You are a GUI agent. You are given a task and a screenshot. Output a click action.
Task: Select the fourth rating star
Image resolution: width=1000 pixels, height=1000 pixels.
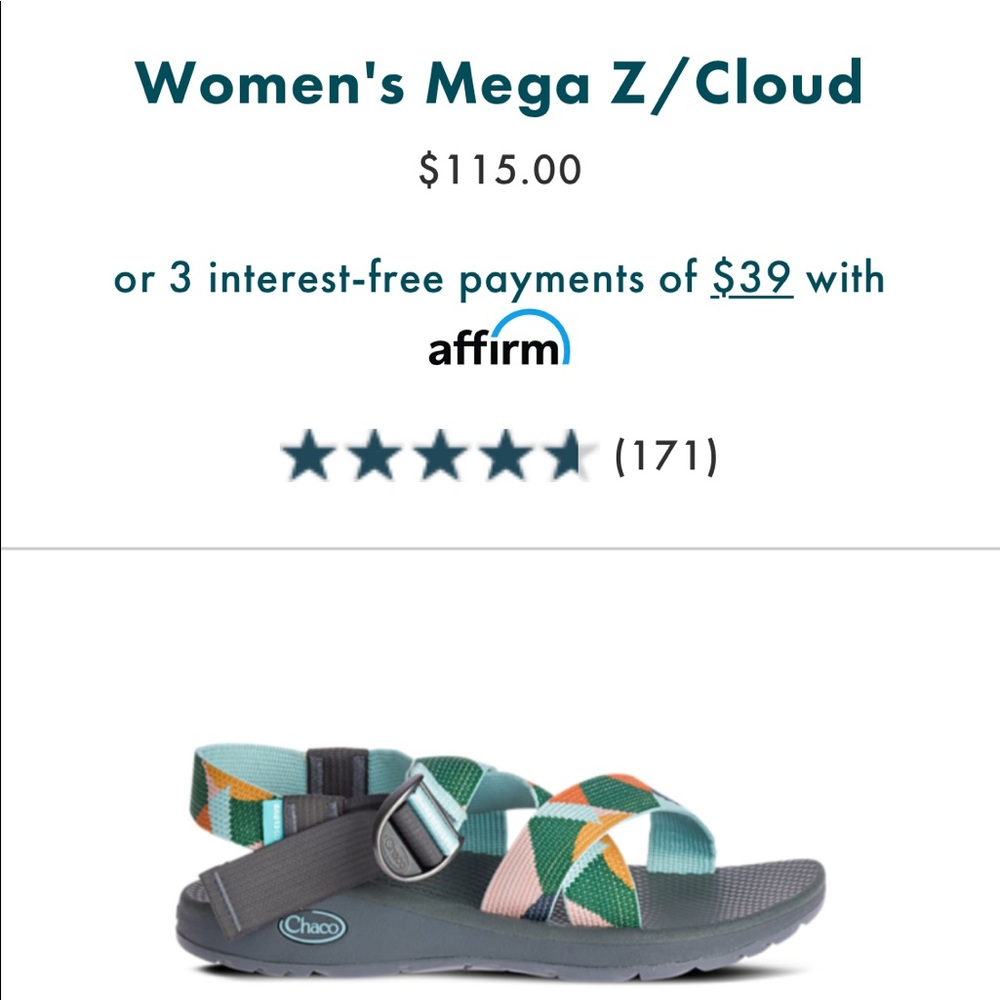[505, 455]
